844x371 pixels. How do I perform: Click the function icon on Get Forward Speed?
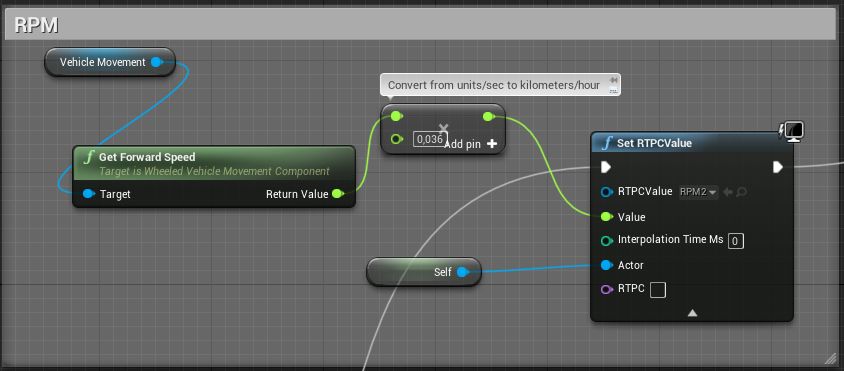tap(89, 157)
